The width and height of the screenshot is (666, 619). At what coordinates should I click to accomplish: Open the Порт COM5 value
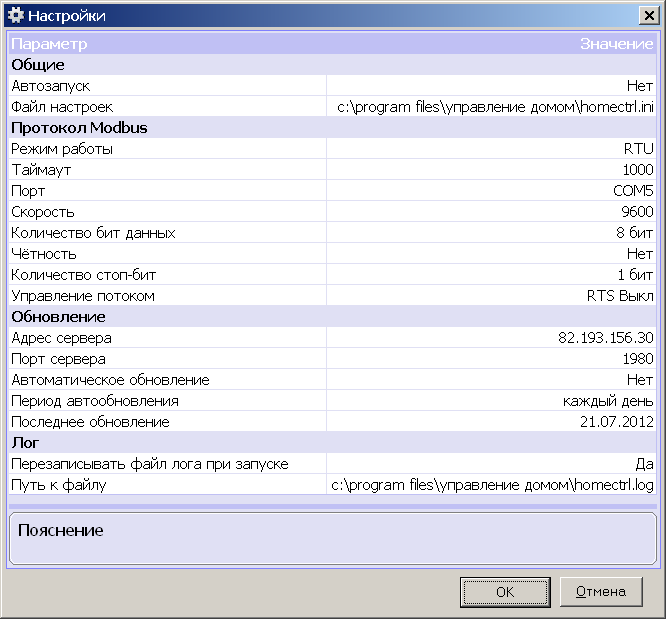tap(632, 191)
